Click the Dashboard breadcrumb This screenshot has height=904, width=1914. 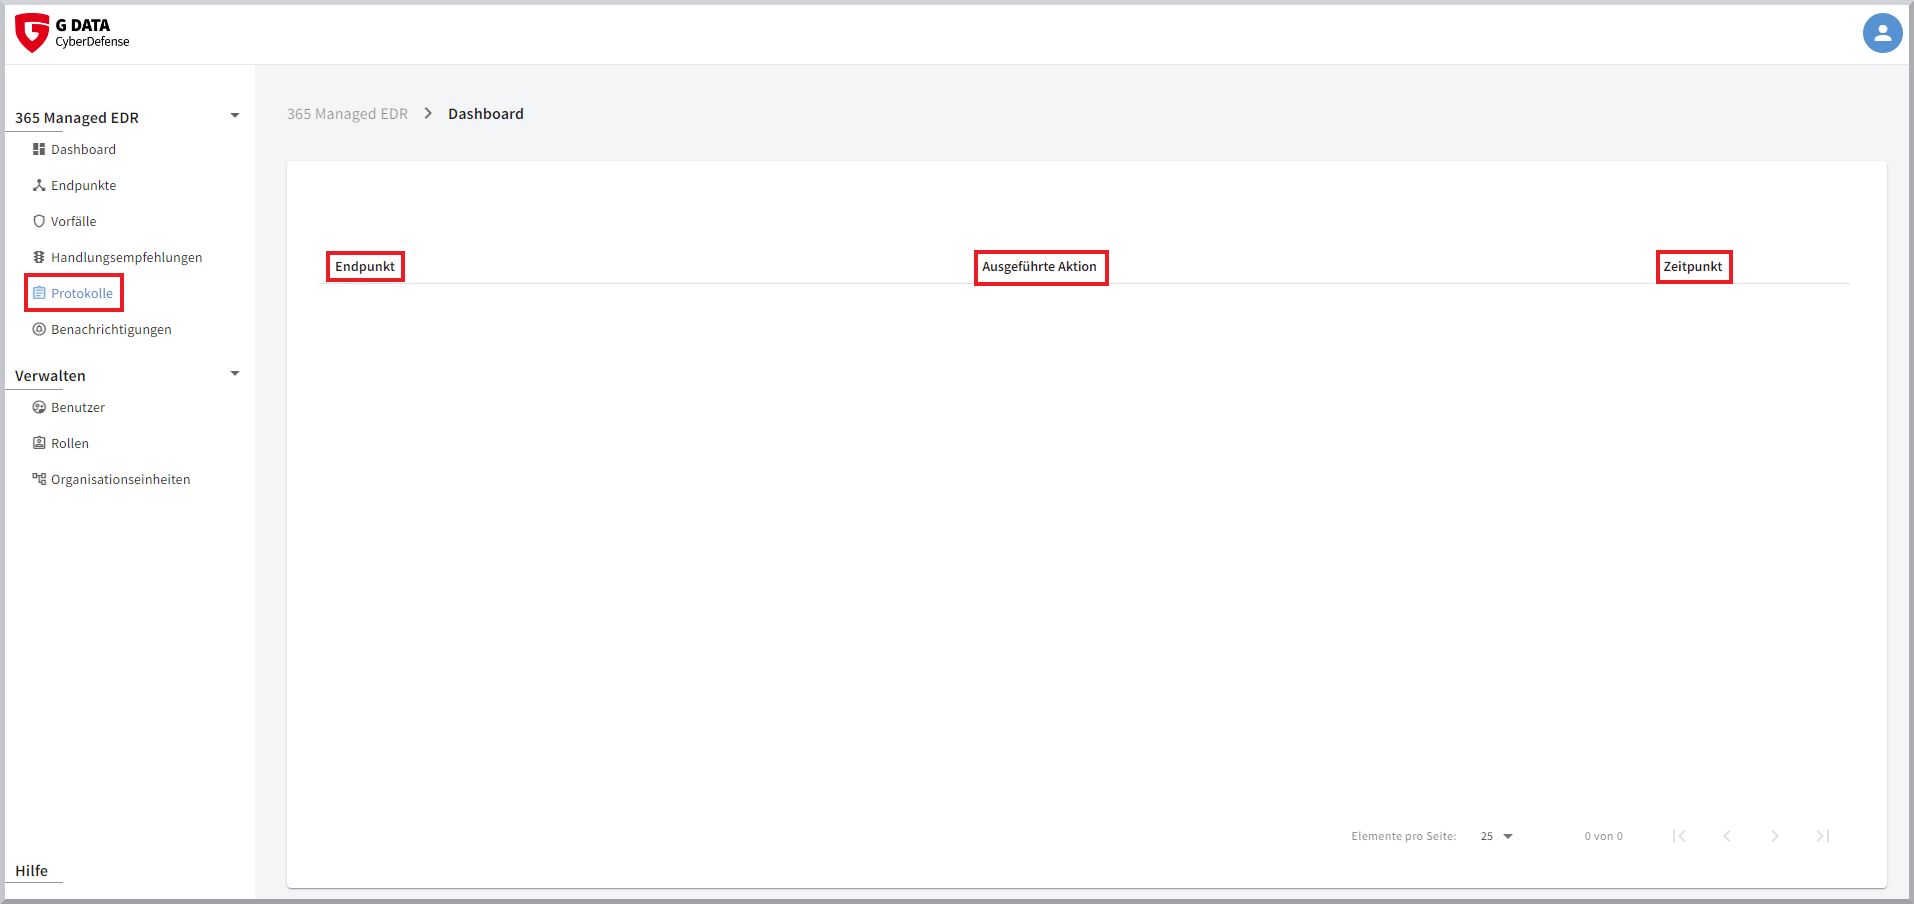click(486, 114)
